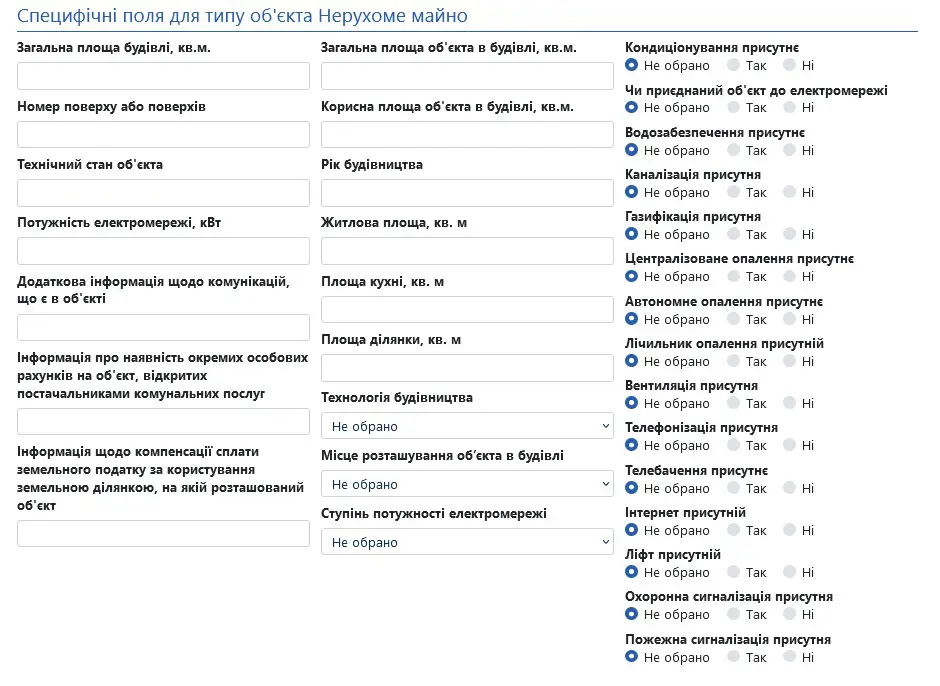940x686 pixels.
Task: Focus the Рік будівництва text field
Action: [467, 193]
